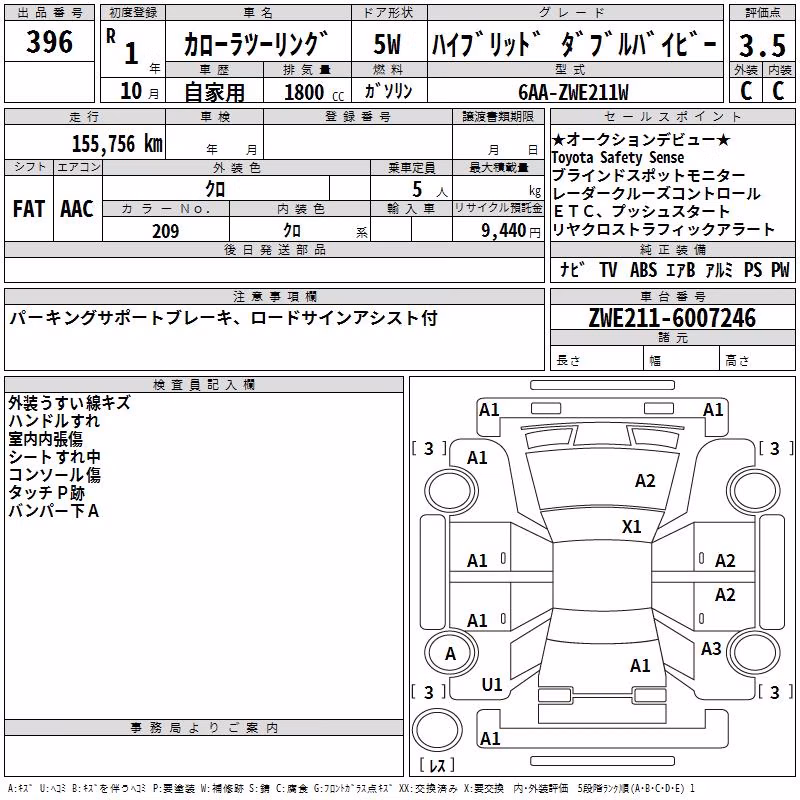Click the 後日発送部品 header

[x=274, y=249]
